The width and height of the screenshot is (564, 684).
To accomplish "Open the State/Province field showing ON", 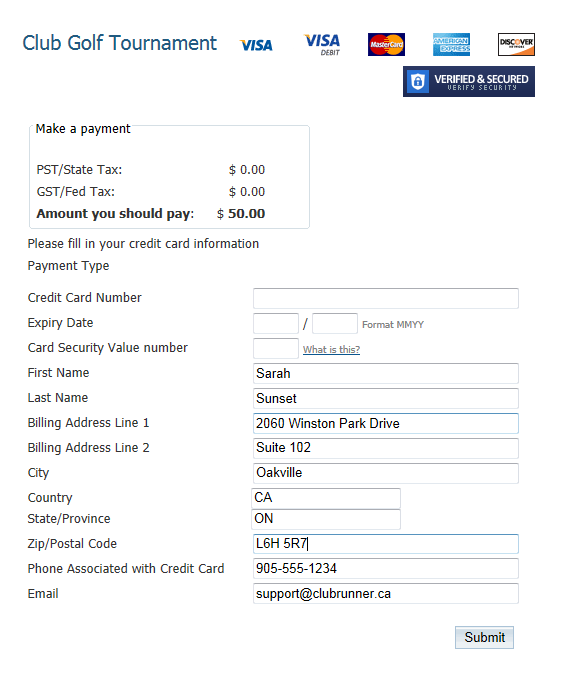I will [326, 519].
